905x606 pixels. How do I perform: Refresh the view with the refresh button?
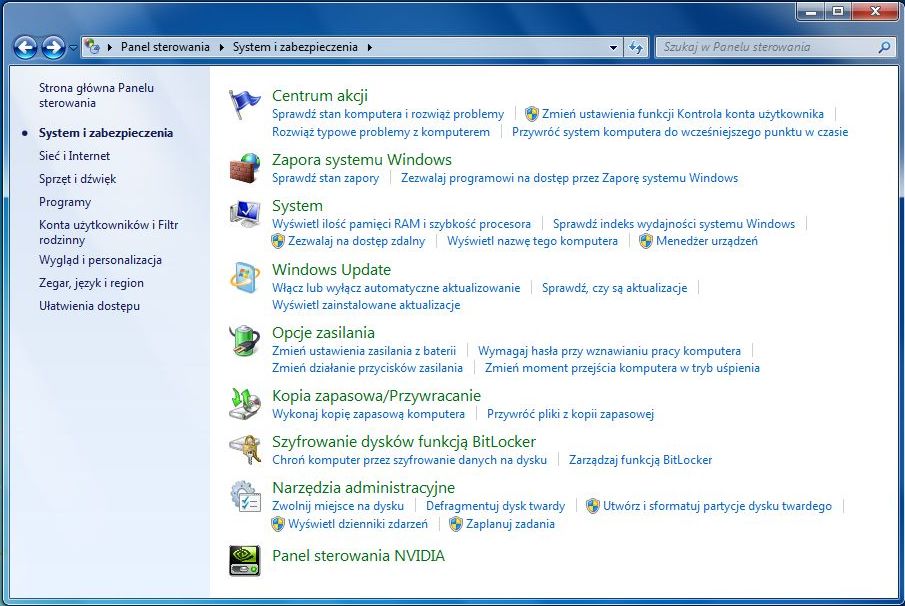click(635, 47)
